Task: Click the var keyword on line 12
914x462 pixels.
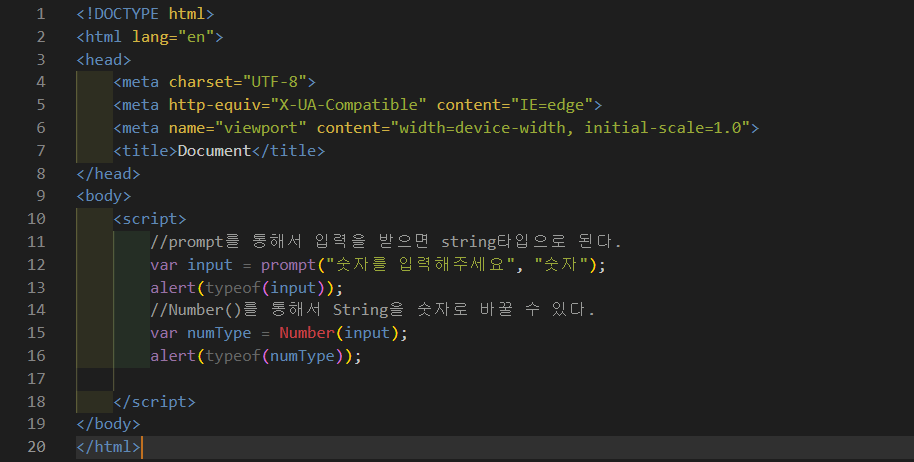Action: [x=164, y=265]
